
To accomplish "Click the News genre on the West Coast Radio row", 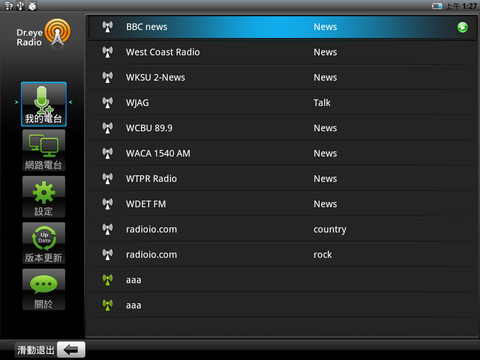I will click(325, 52).
